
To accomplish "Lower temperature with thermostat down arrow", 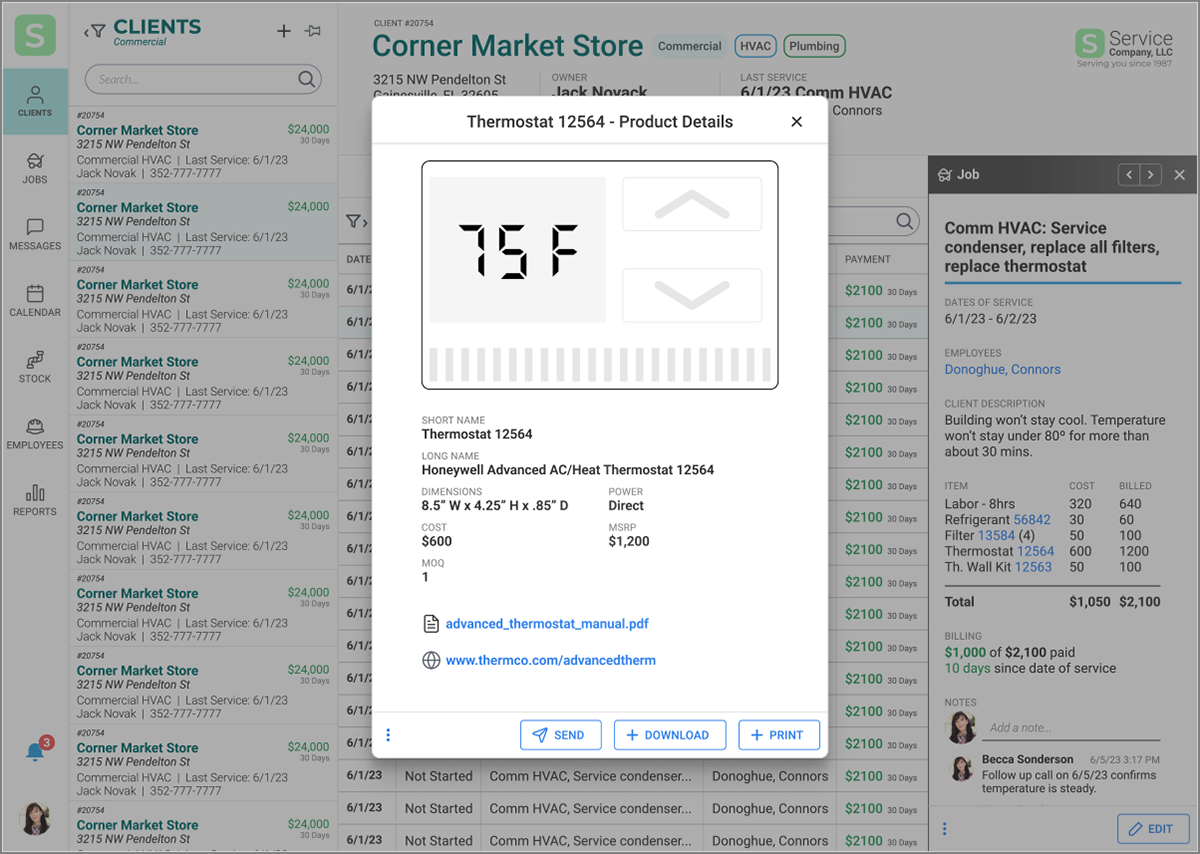I will click(692, 295).
